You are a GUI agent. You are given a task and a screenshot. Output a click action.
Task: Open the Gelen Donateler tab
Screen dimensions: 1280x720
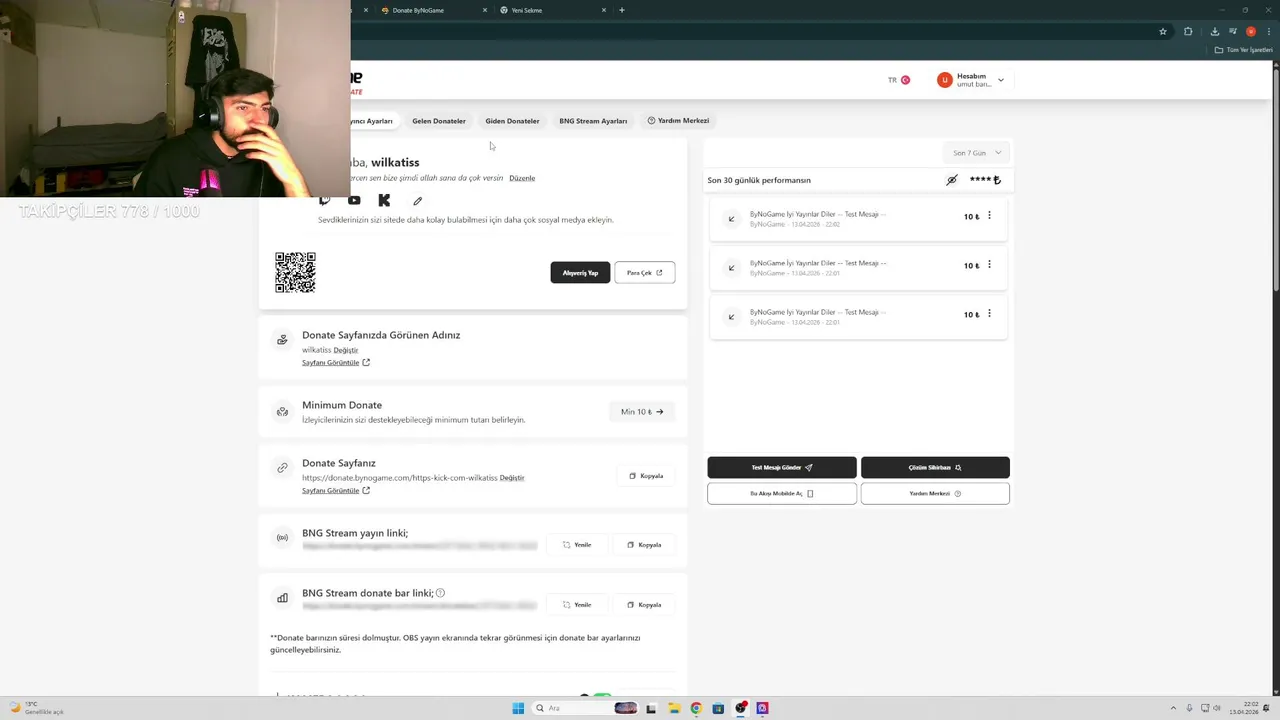pos(439,121)
